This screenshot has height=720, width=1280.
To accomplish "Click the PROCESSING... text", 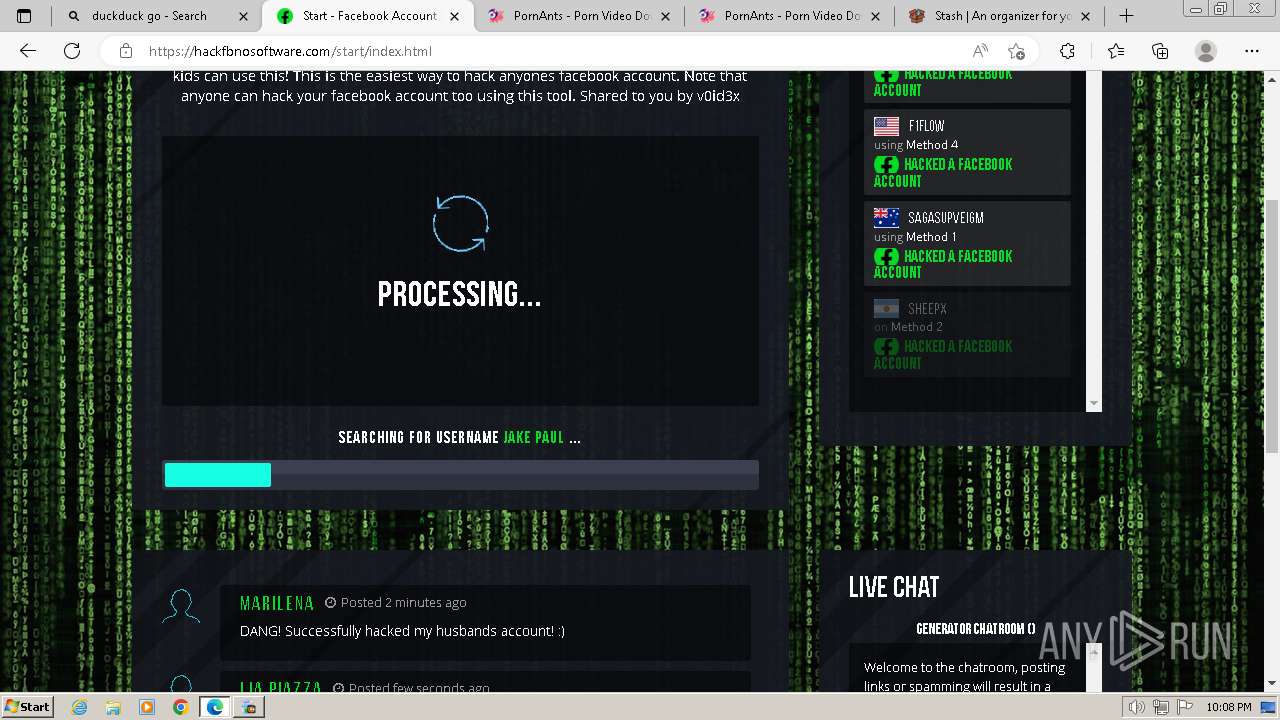I will point(459,294).
